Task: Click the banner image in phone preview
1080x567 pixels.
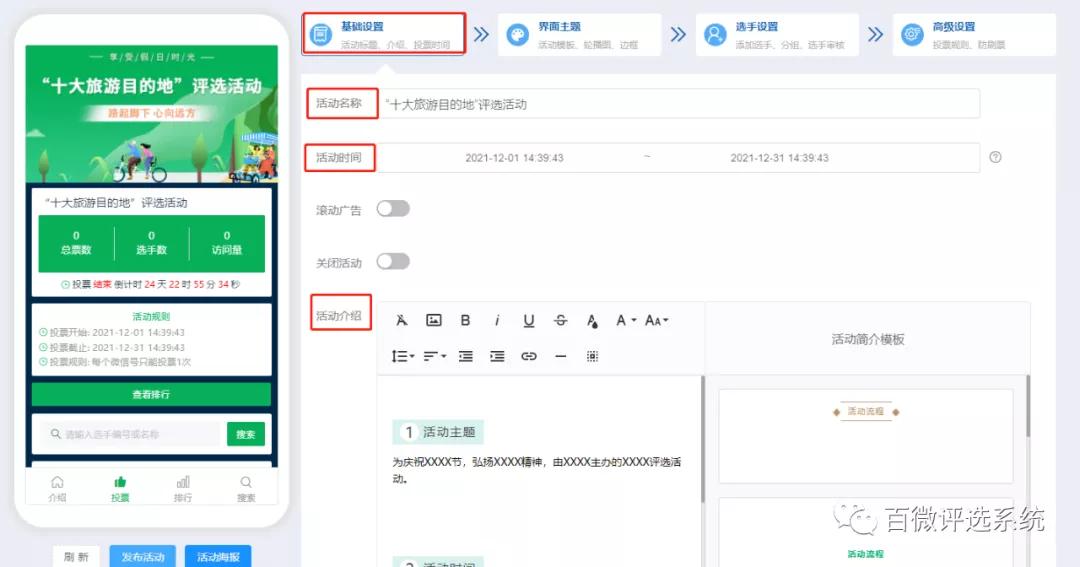Action: coord(152,114)
